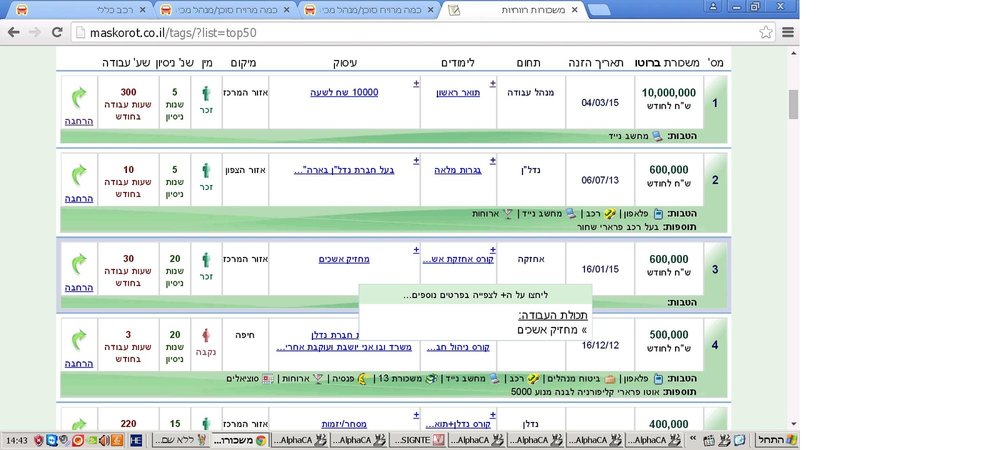Click the male gender icon in row 2
The height and width of the screenshot is (450, 1000).
tap(206, 171)
